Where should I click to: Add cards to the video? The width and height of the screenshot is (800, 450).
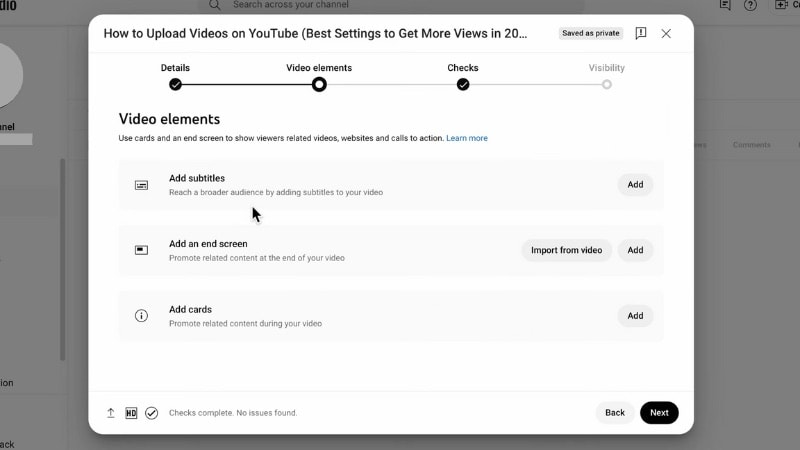635,316
